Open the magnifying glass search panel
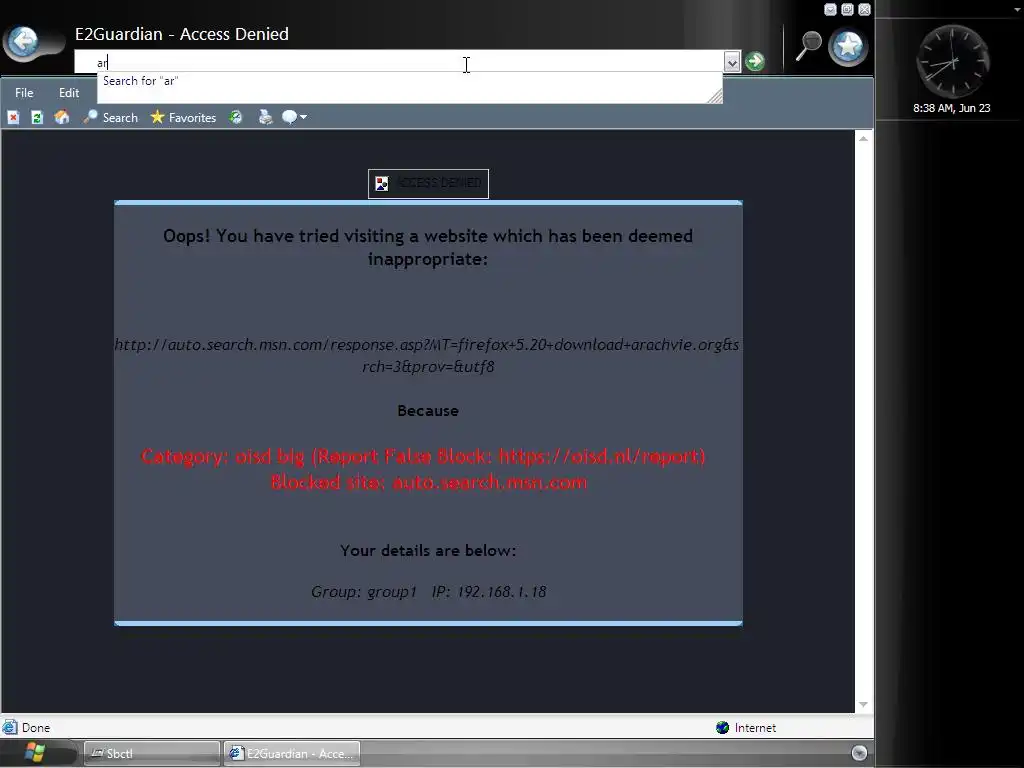The height and width of the screenshot is (768, 1024). 808,46
